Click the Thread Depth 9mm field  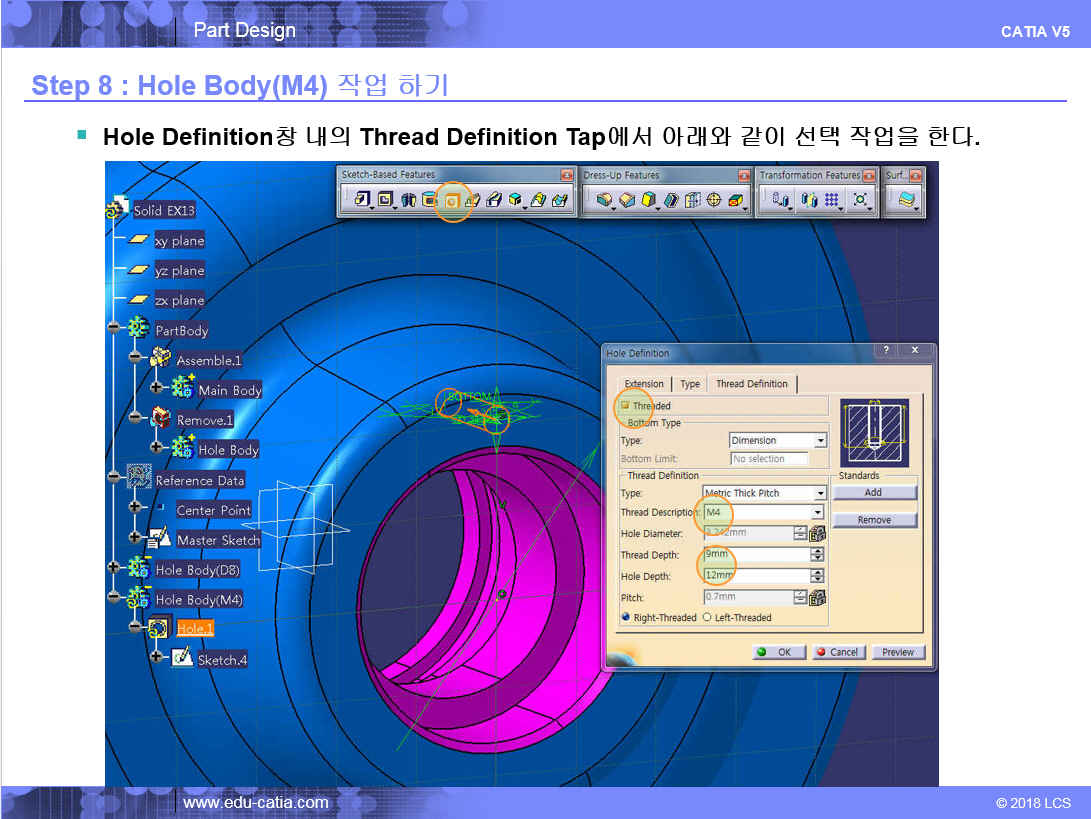point(756,555)
